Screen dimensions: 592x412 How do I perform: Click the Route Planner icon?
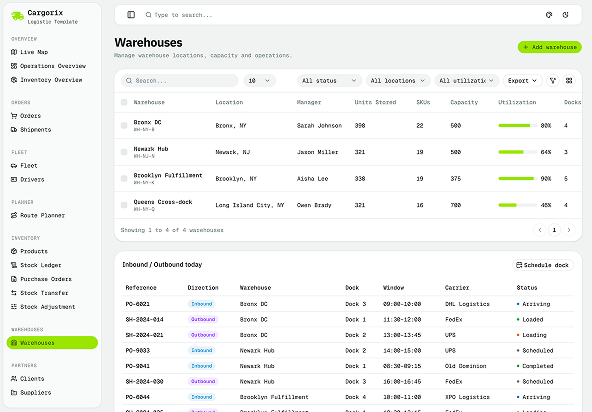[14, 215]
